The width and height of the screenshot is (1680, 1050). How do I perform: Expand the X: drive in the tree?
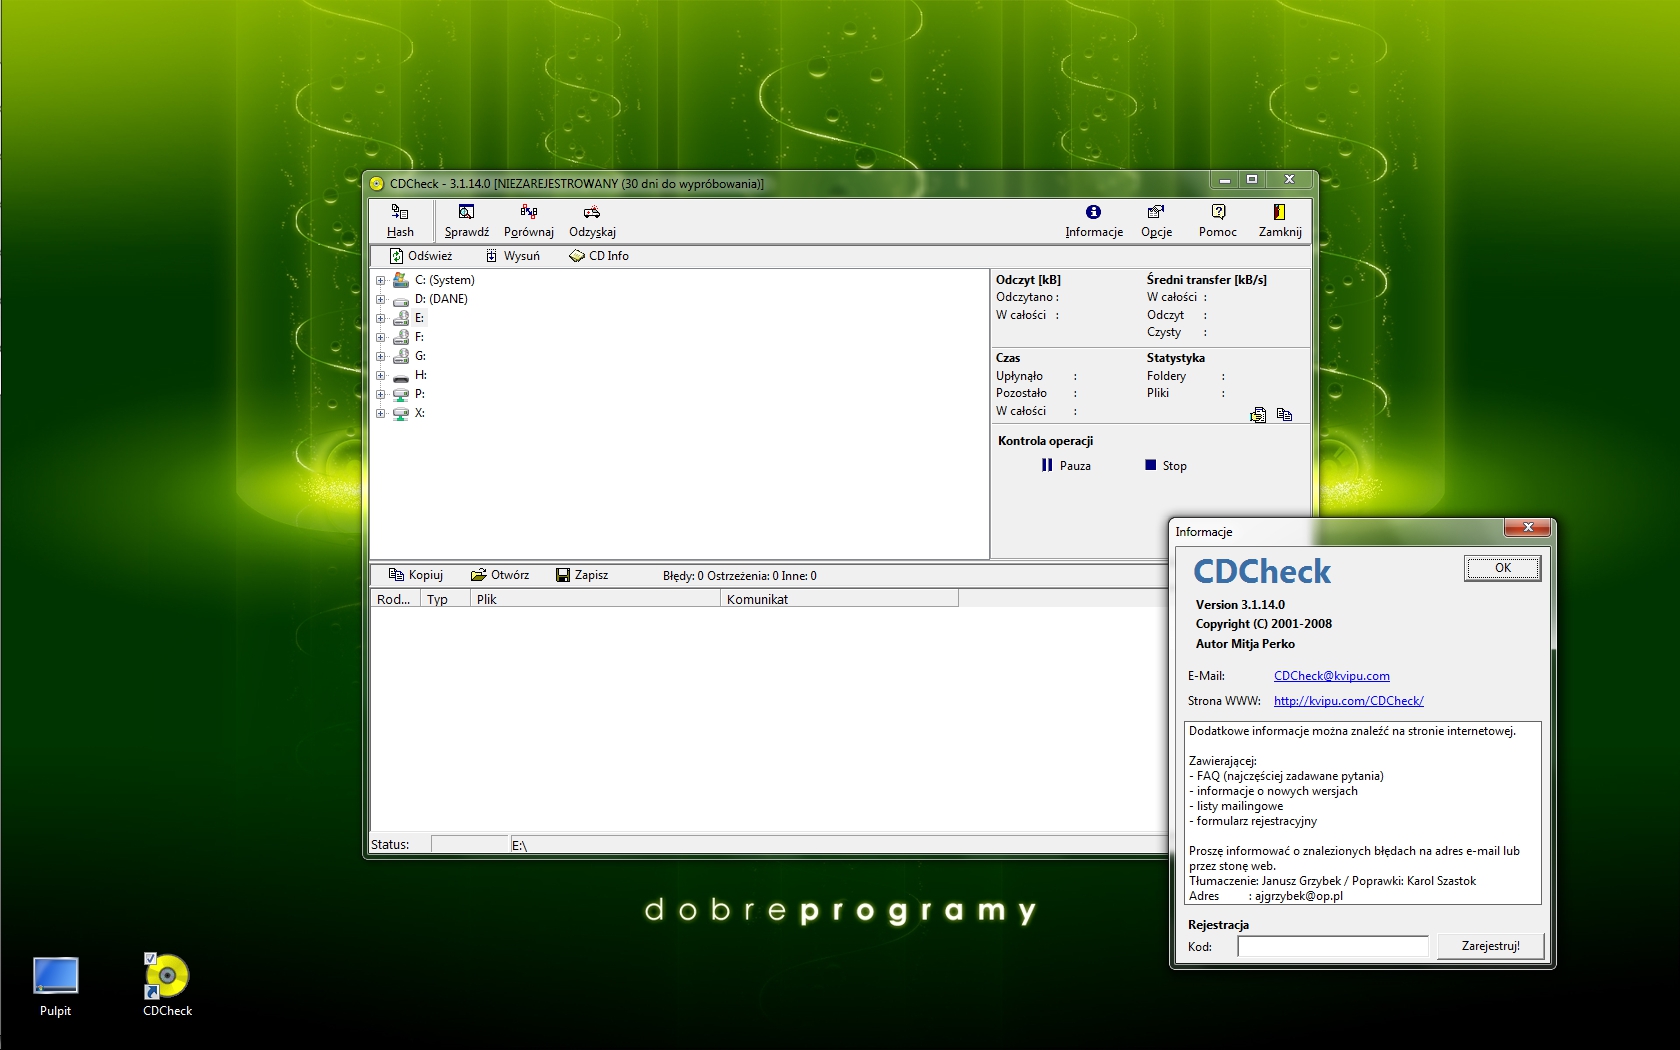(x=381, y=413)
